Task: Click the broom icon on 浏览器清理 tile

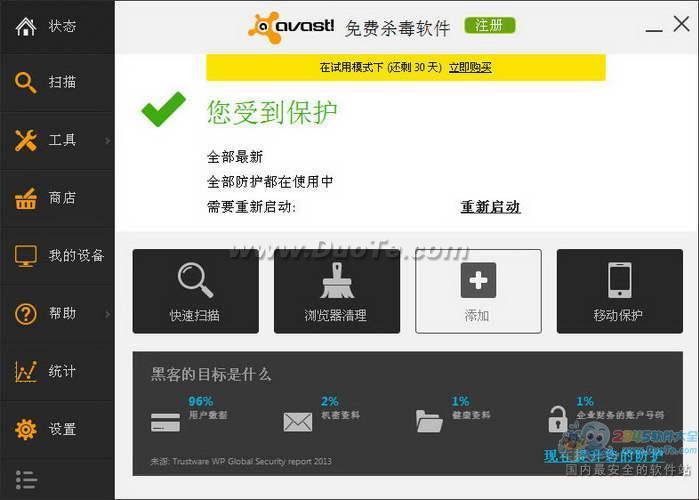Action: tap(337, 280)
